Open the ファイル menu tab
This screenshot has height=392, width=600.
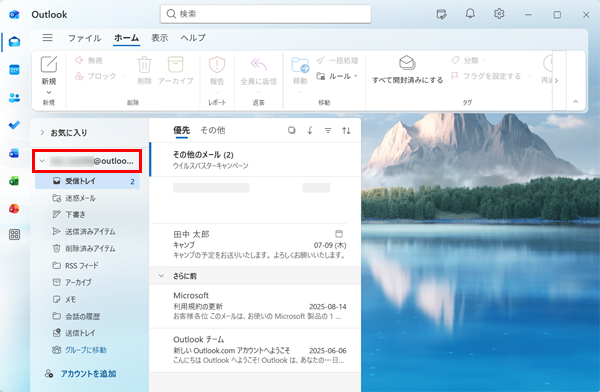tap(85, 38)
